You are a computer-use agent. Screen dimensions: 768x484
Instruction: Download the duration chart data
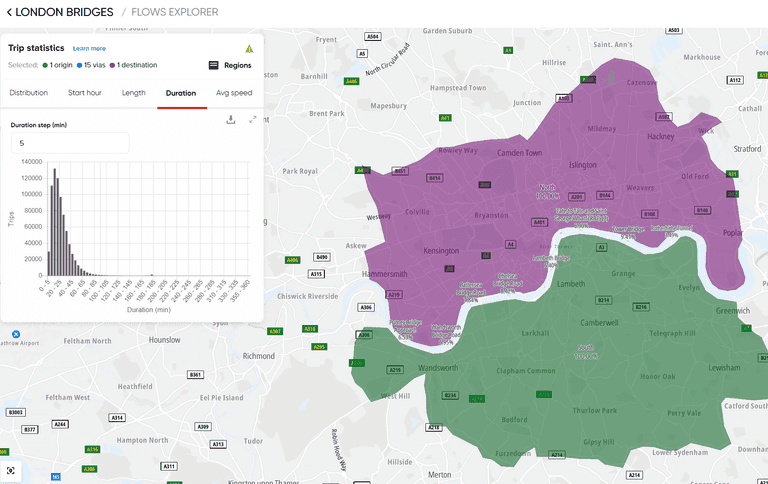pos(231,119)
